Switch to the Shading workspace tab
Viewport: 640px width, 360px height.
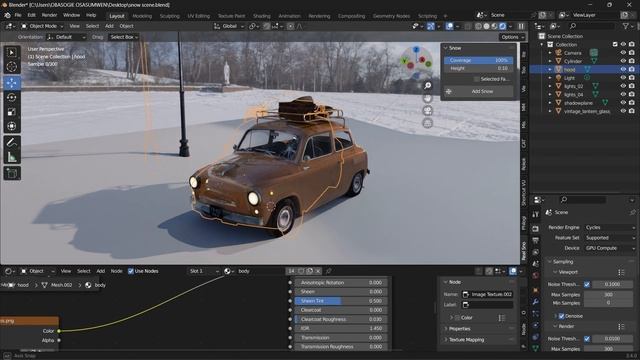point(262,16)
